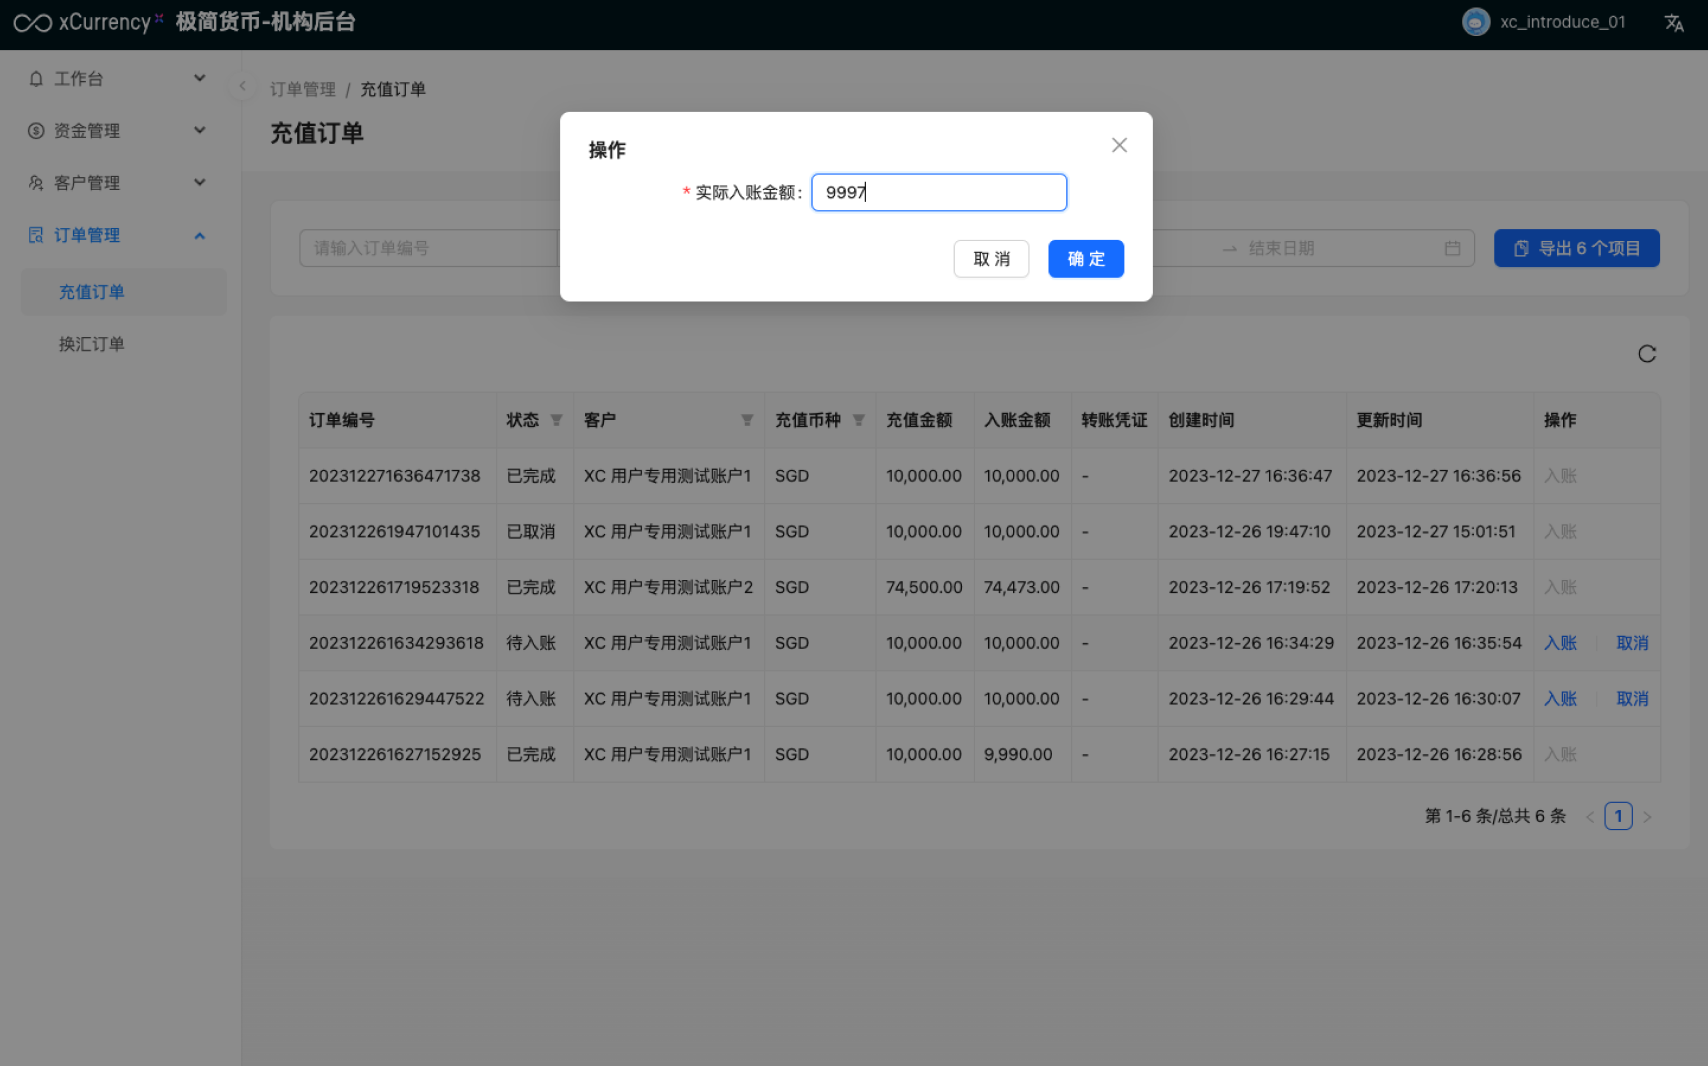Screen dimensions: 1708x1066
Task: Click the xc_introduce_01 user avatar
Action: pos(1476,22)
